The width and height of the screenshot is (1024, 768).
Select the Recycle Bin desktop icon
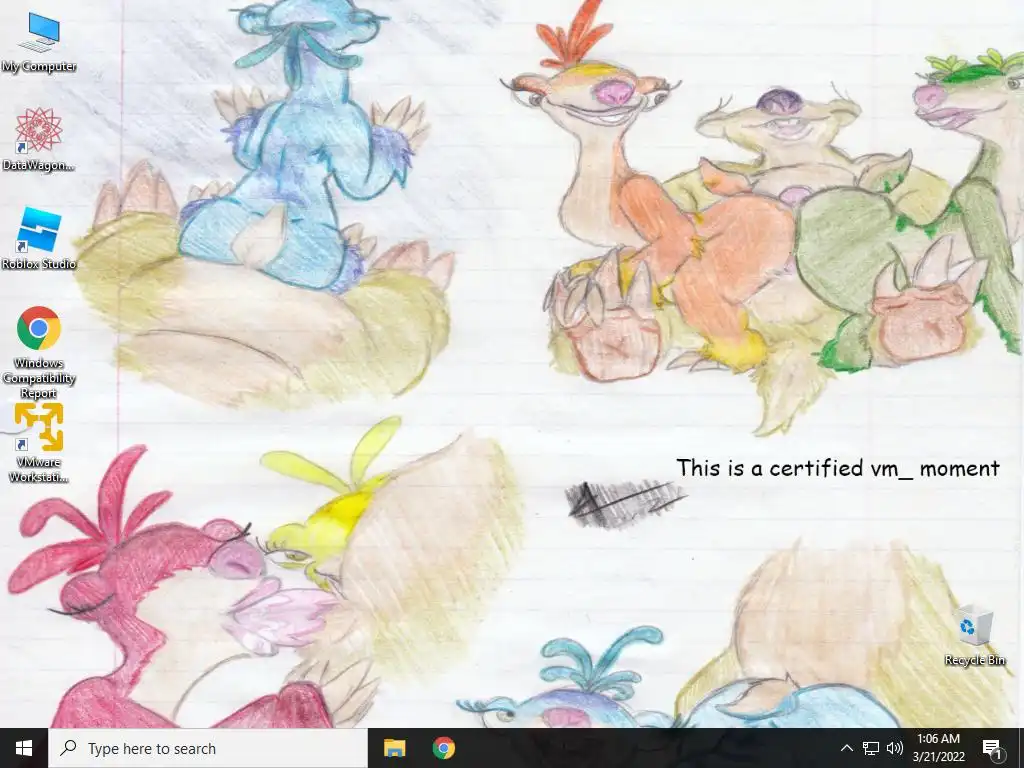(x=974, y=635)
